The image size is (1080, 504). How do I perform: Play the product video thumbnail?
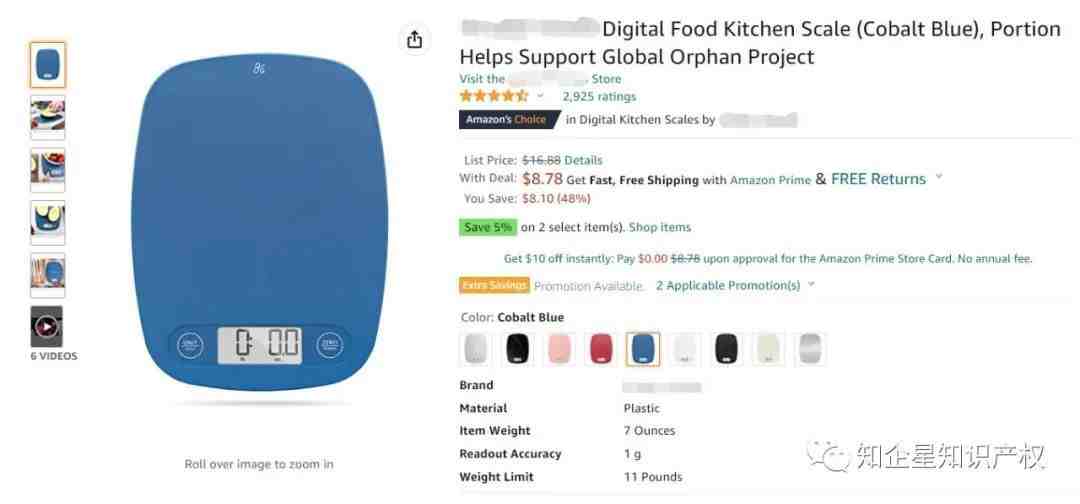(x=47, y=326)
